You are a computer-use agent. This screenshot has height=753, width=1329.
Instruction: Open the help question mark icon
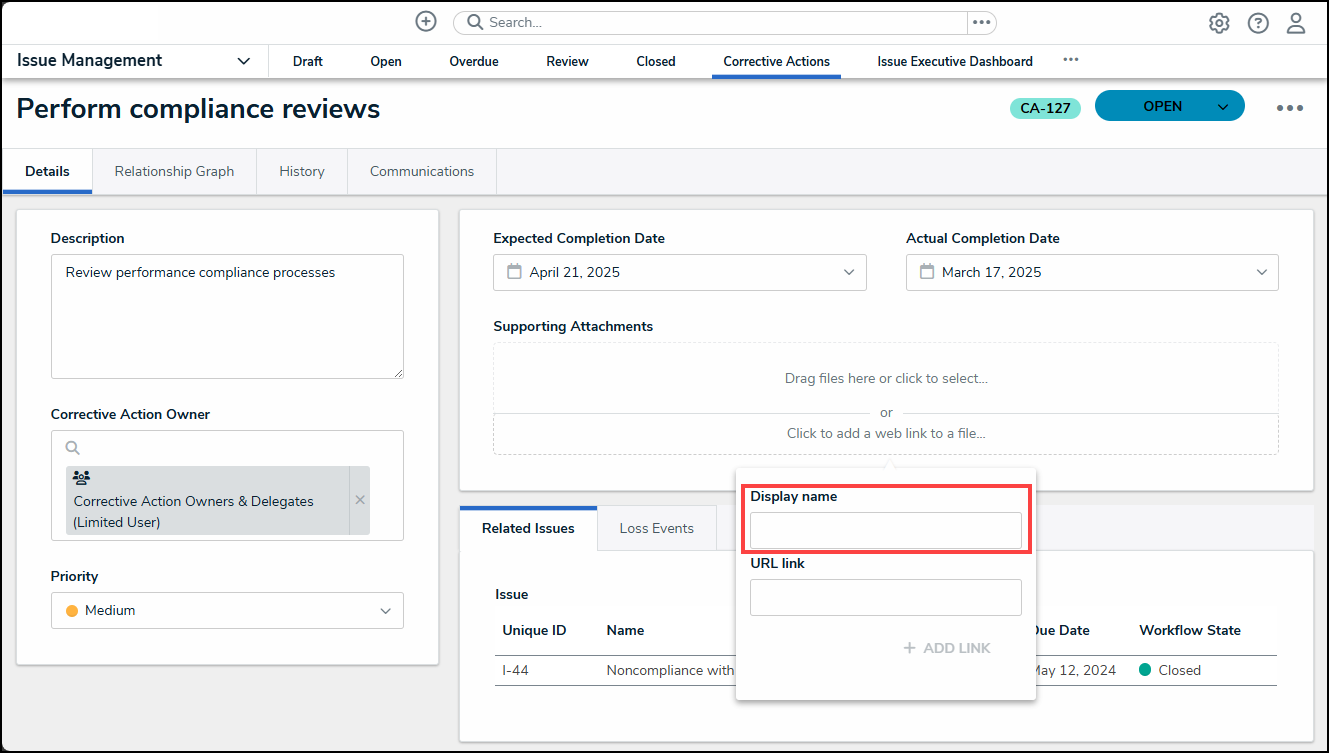coord(1258,23)
